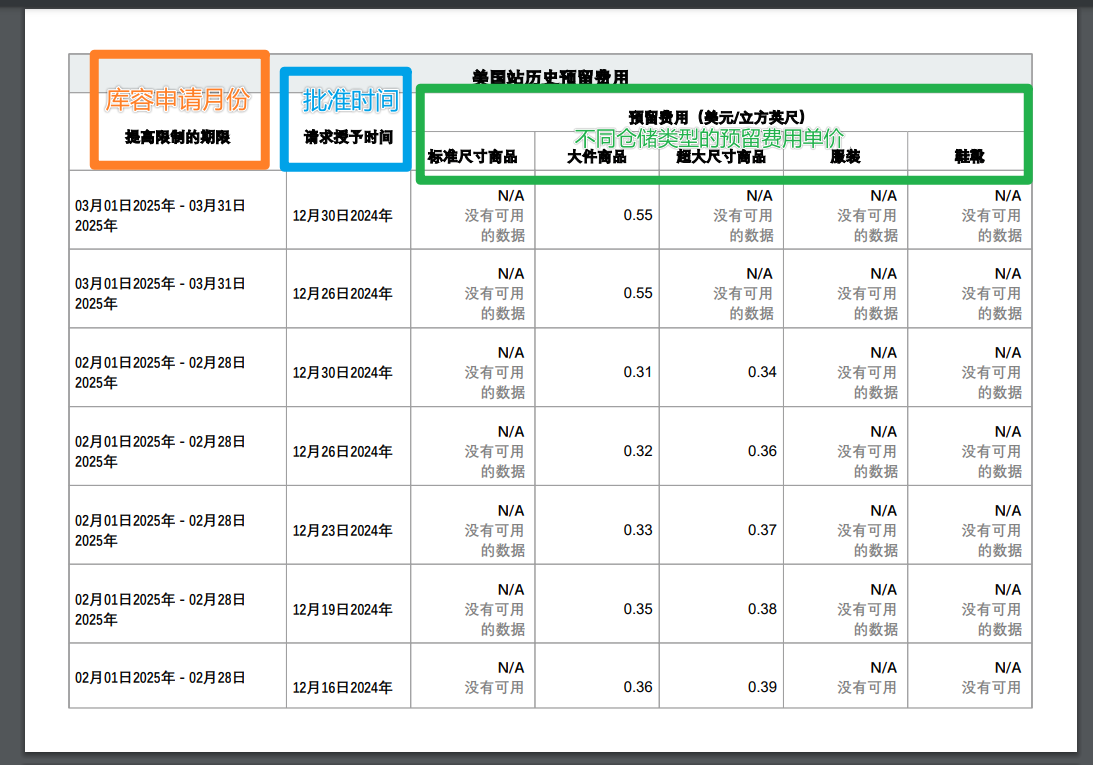
Task: Click the 美国站历史预留费用 table title
Action: click(550, 77)
